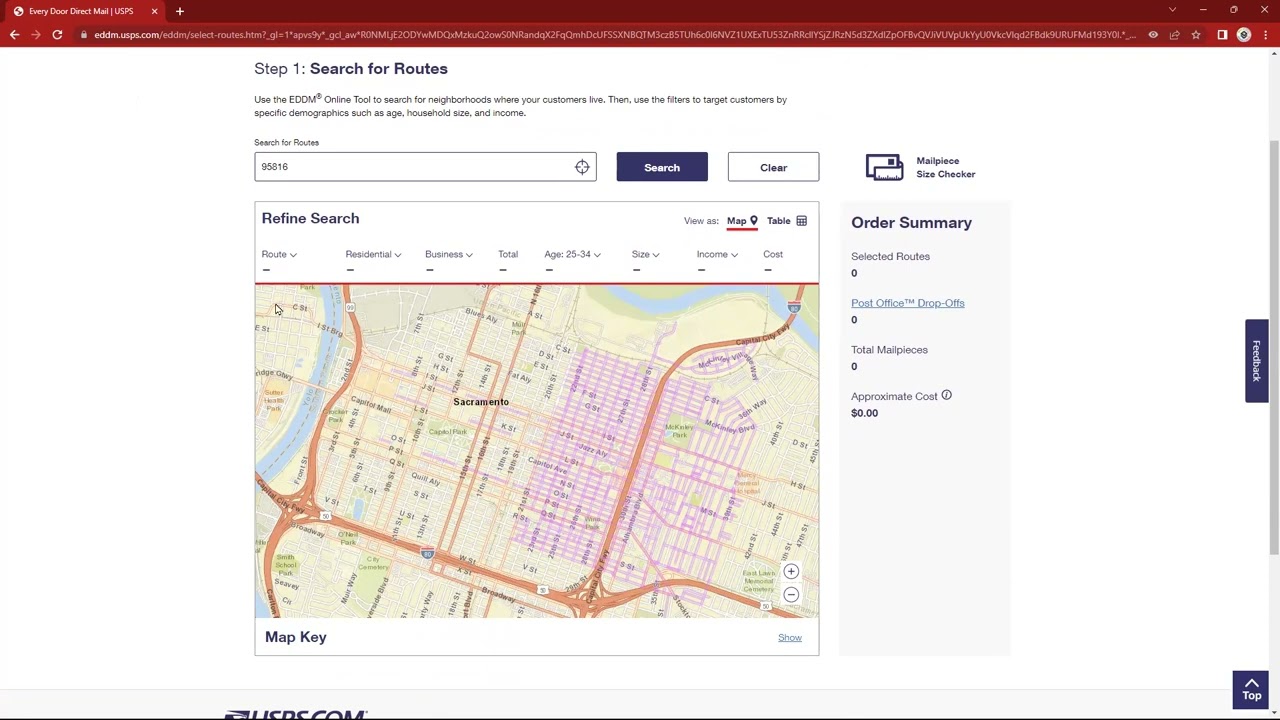
Task: Zoom out on the map with minus button
Action: point(791,595)
